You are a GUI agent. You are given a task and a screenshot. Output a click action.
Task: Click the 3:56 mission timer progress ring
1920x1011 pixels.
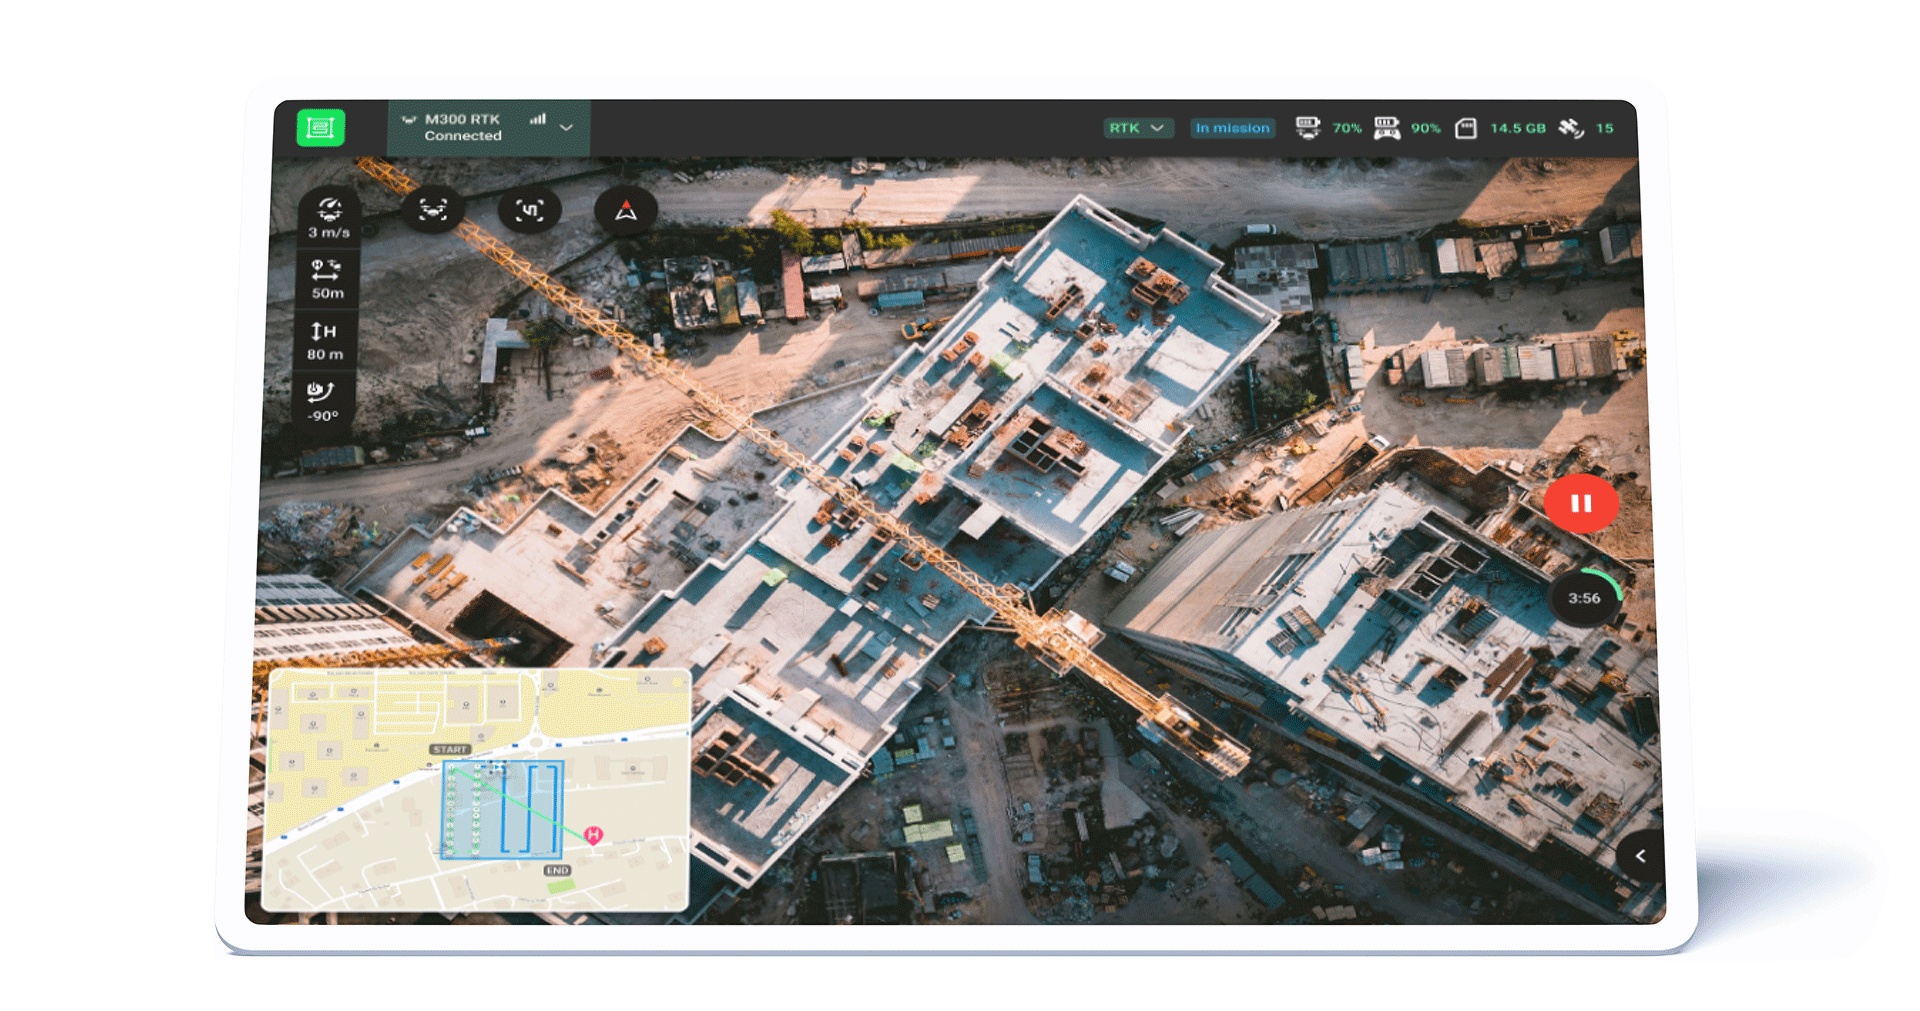1584,598
